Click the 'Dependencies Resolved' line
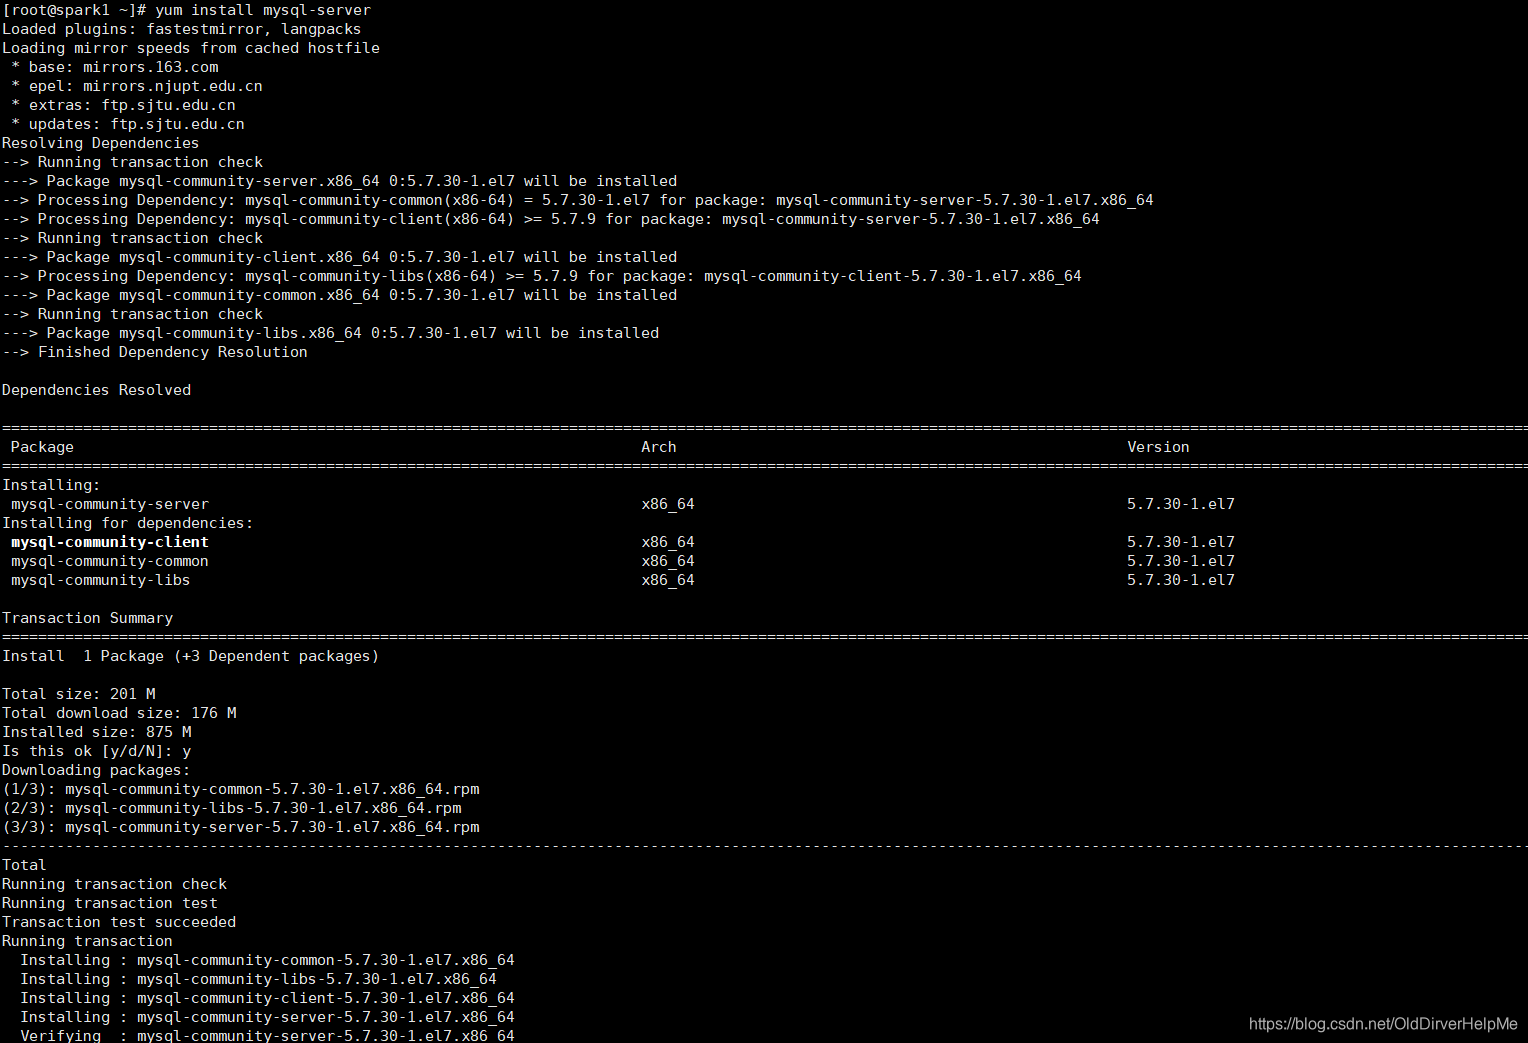Screen dimensions: 1528x1043 [x=96, y=390]
